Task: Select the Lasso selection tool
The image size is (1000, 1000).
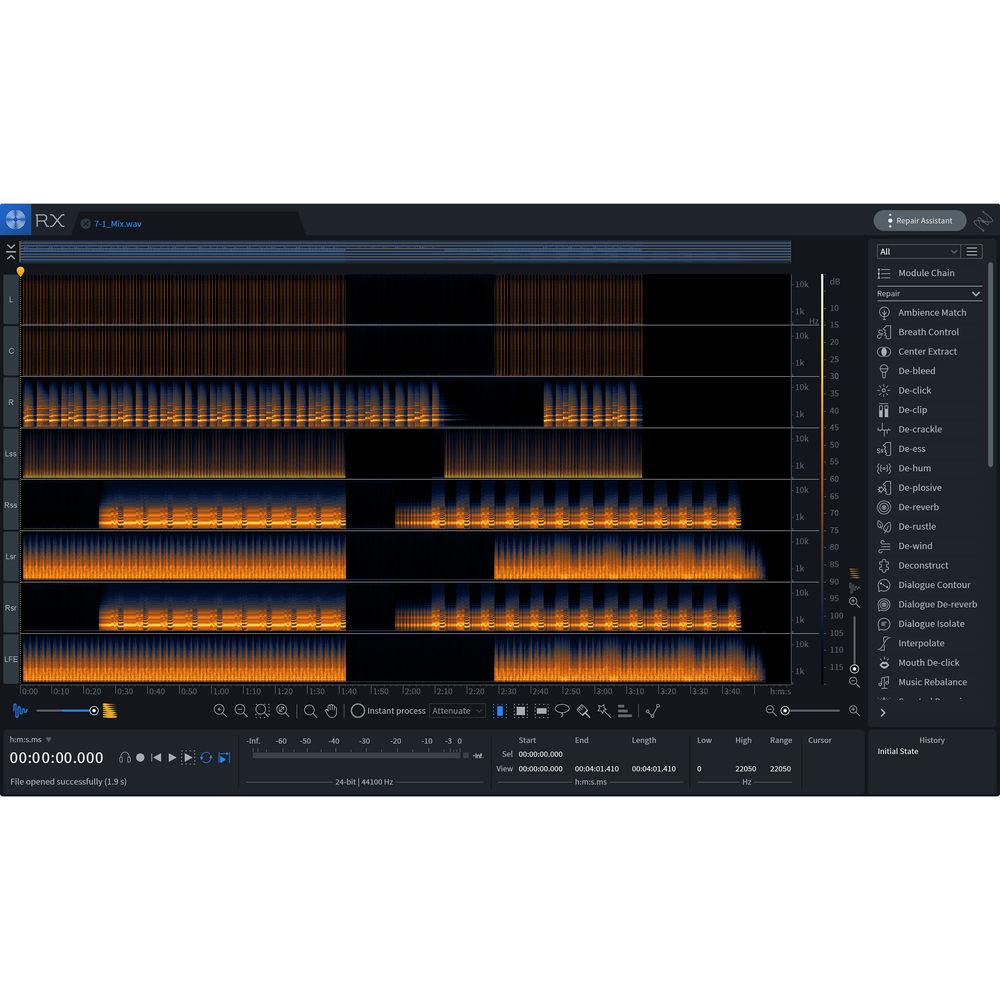Action: [562, 710]
